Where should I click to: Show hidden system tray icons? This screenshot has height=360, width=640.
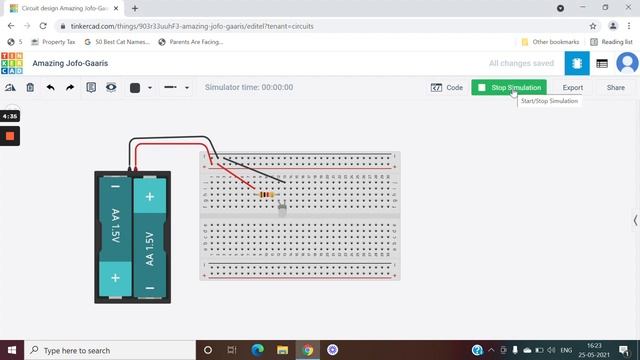(x=491, y=350)
